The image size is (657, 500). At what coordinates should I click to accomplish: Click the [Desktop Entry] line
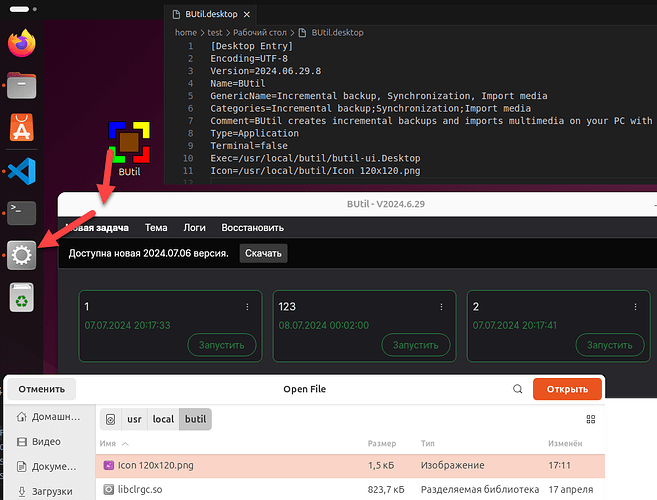point(251,46)
